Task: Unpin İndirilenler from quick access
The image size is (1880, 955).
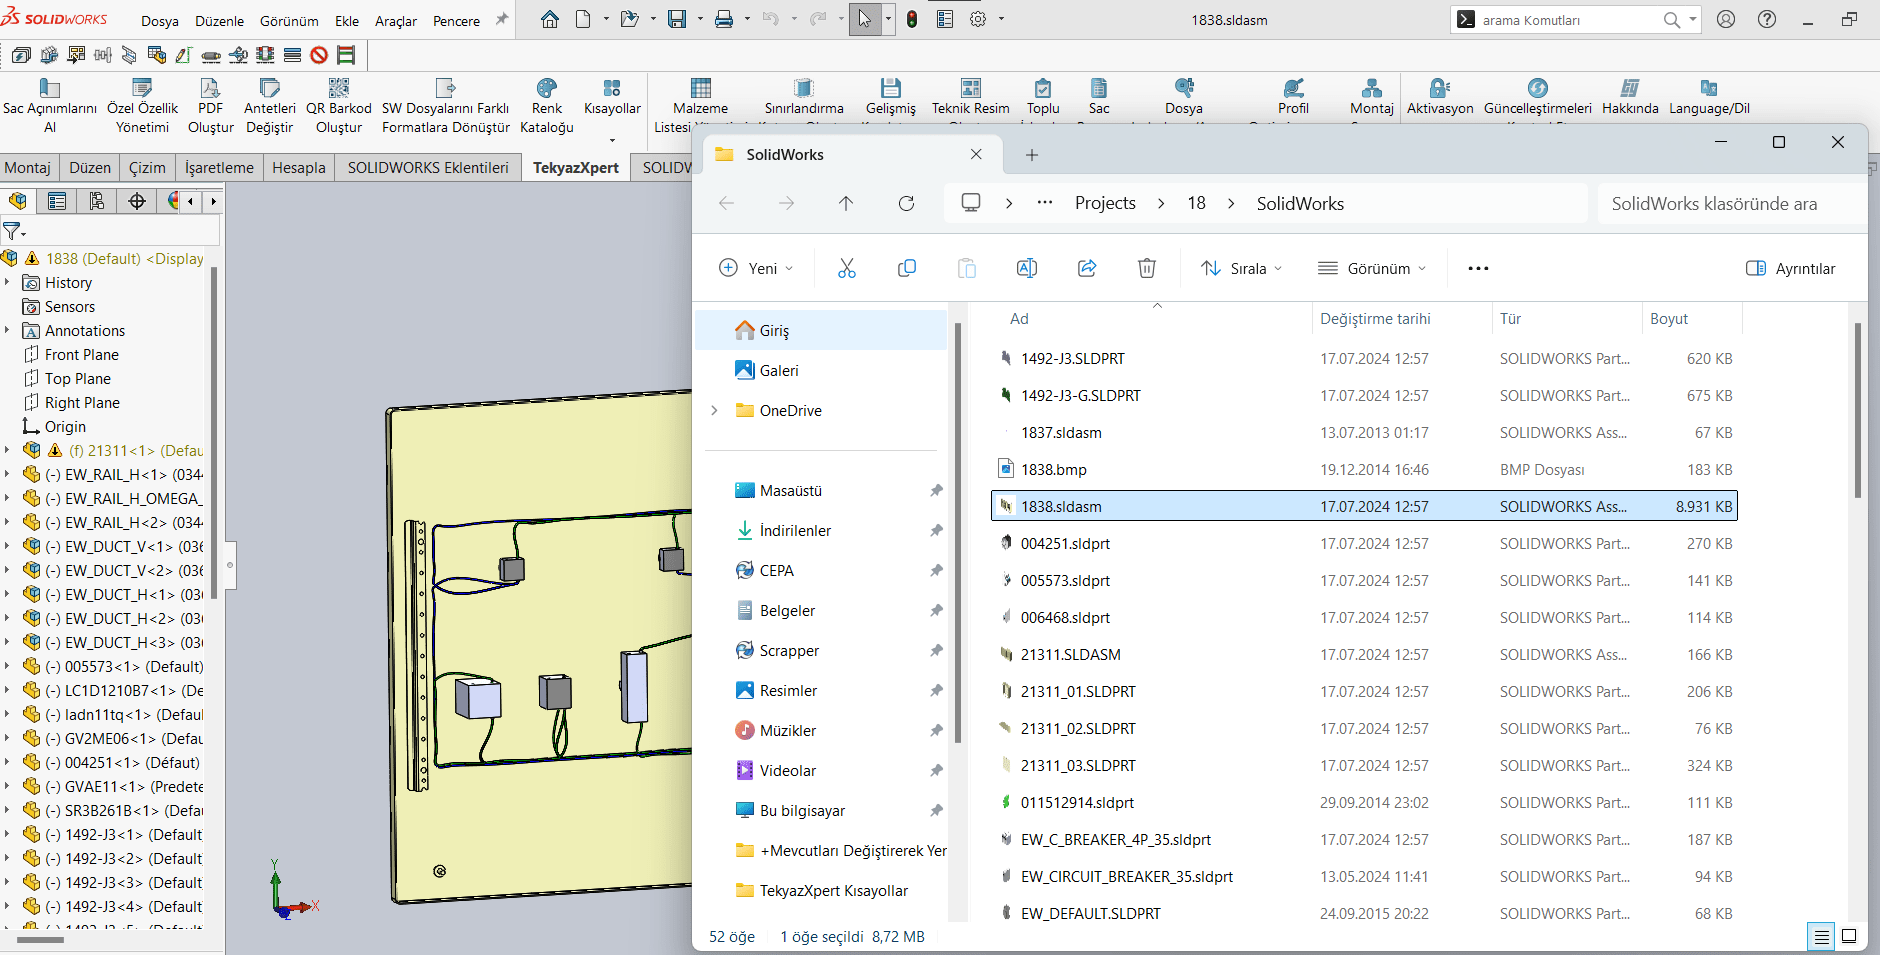Action: [x=936, y=530]
